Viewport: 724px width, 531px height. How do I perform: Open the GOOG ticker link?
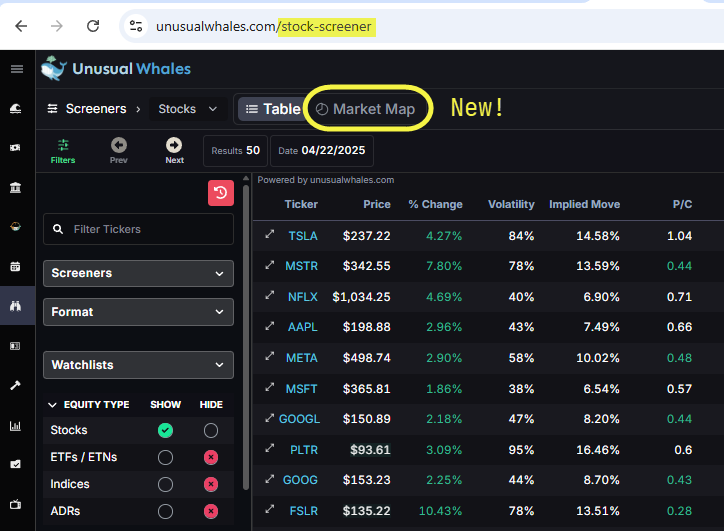point(300,480)
